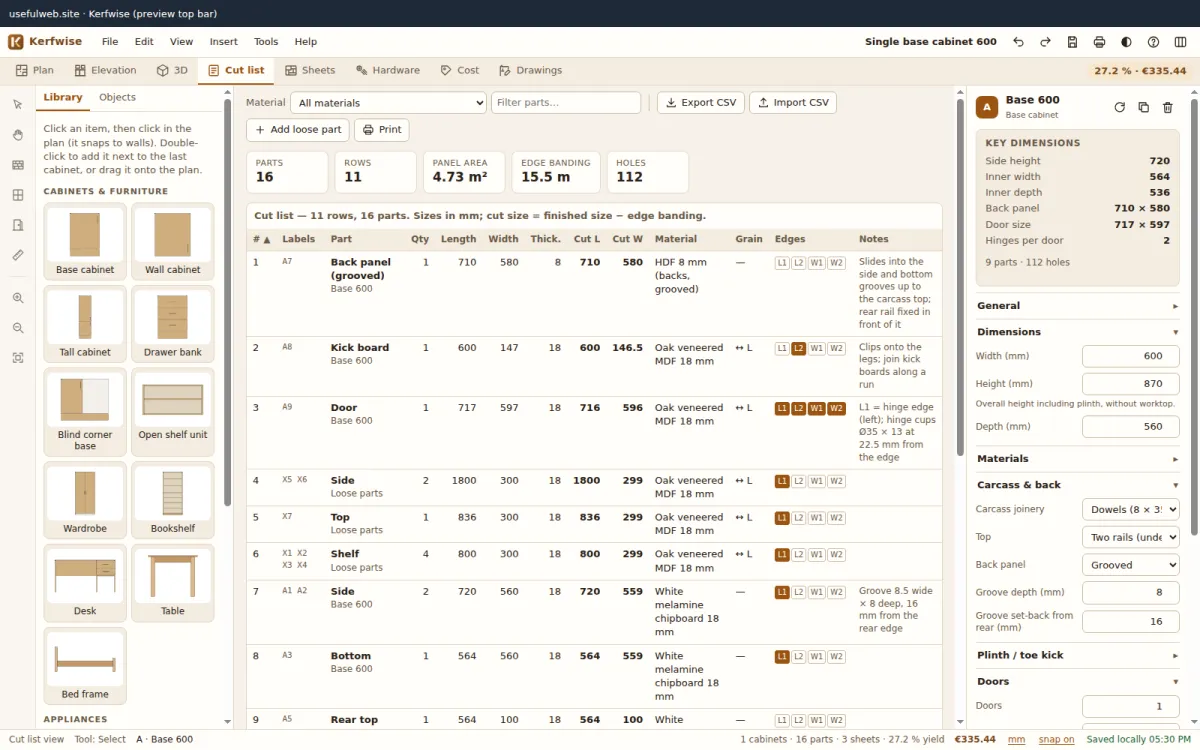This screenshot has height=750, width=1200.
Task: Toggle snap on in the status bar
Action: 1056,739
